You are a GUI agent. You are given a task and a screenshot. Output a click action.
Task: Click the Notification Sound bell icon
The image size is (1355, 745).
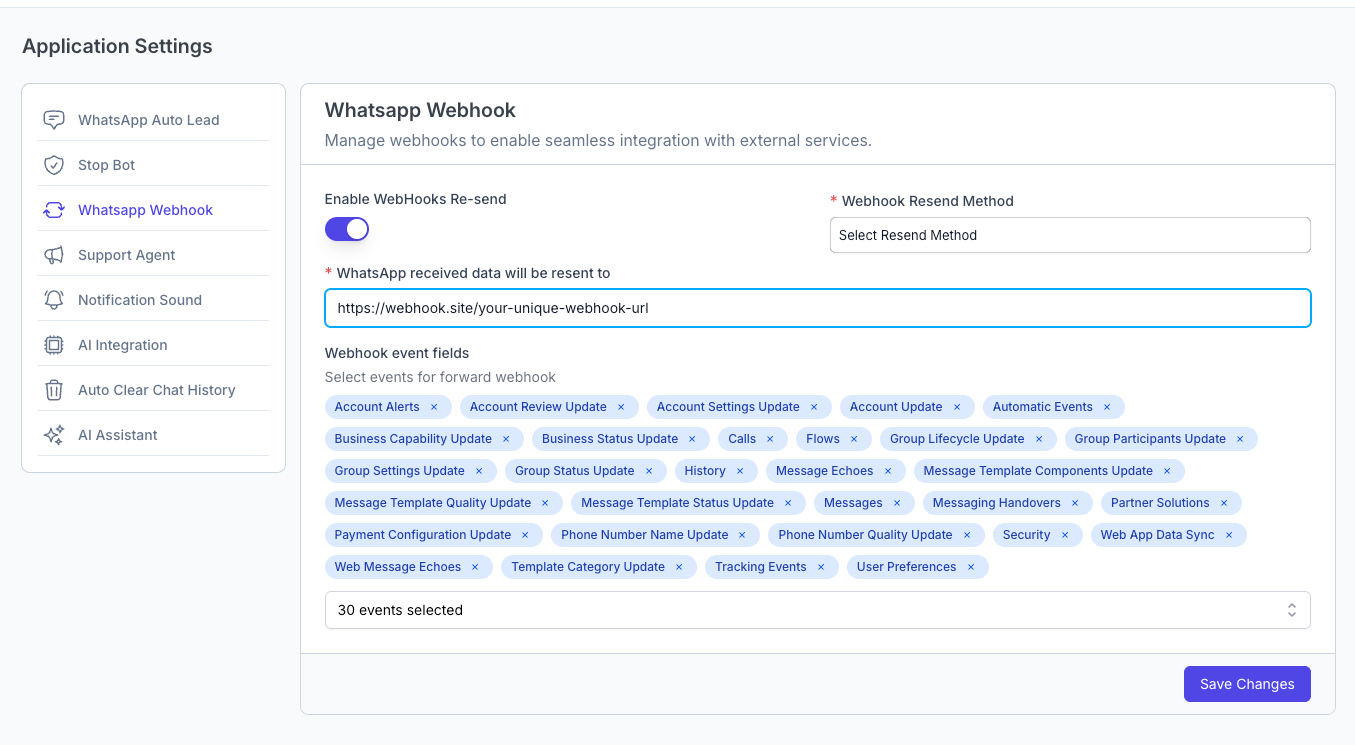click(54, 300)
